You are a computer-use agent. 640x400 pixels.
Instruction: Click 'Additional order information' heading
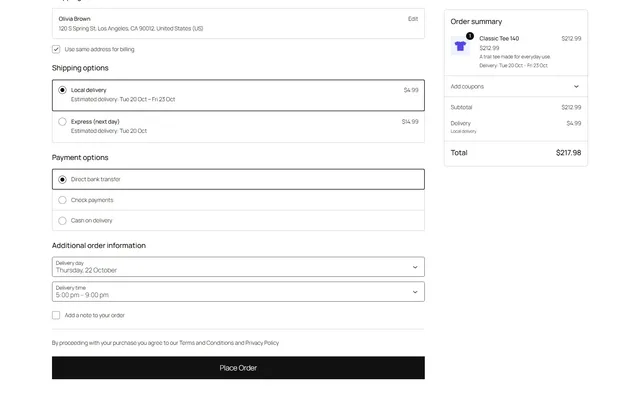pos(99,246)
